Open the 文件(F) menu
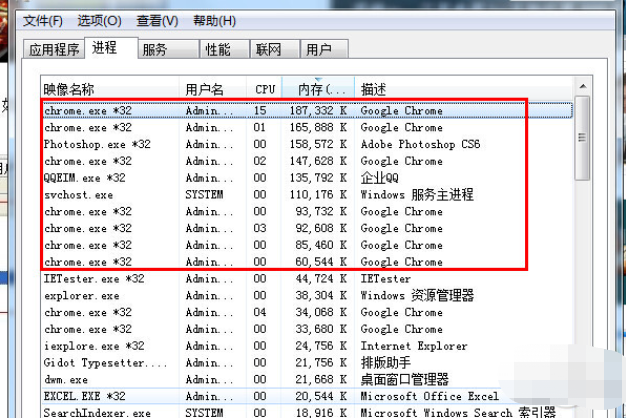Viewport: 626px width, 418px height. (43, 20)
